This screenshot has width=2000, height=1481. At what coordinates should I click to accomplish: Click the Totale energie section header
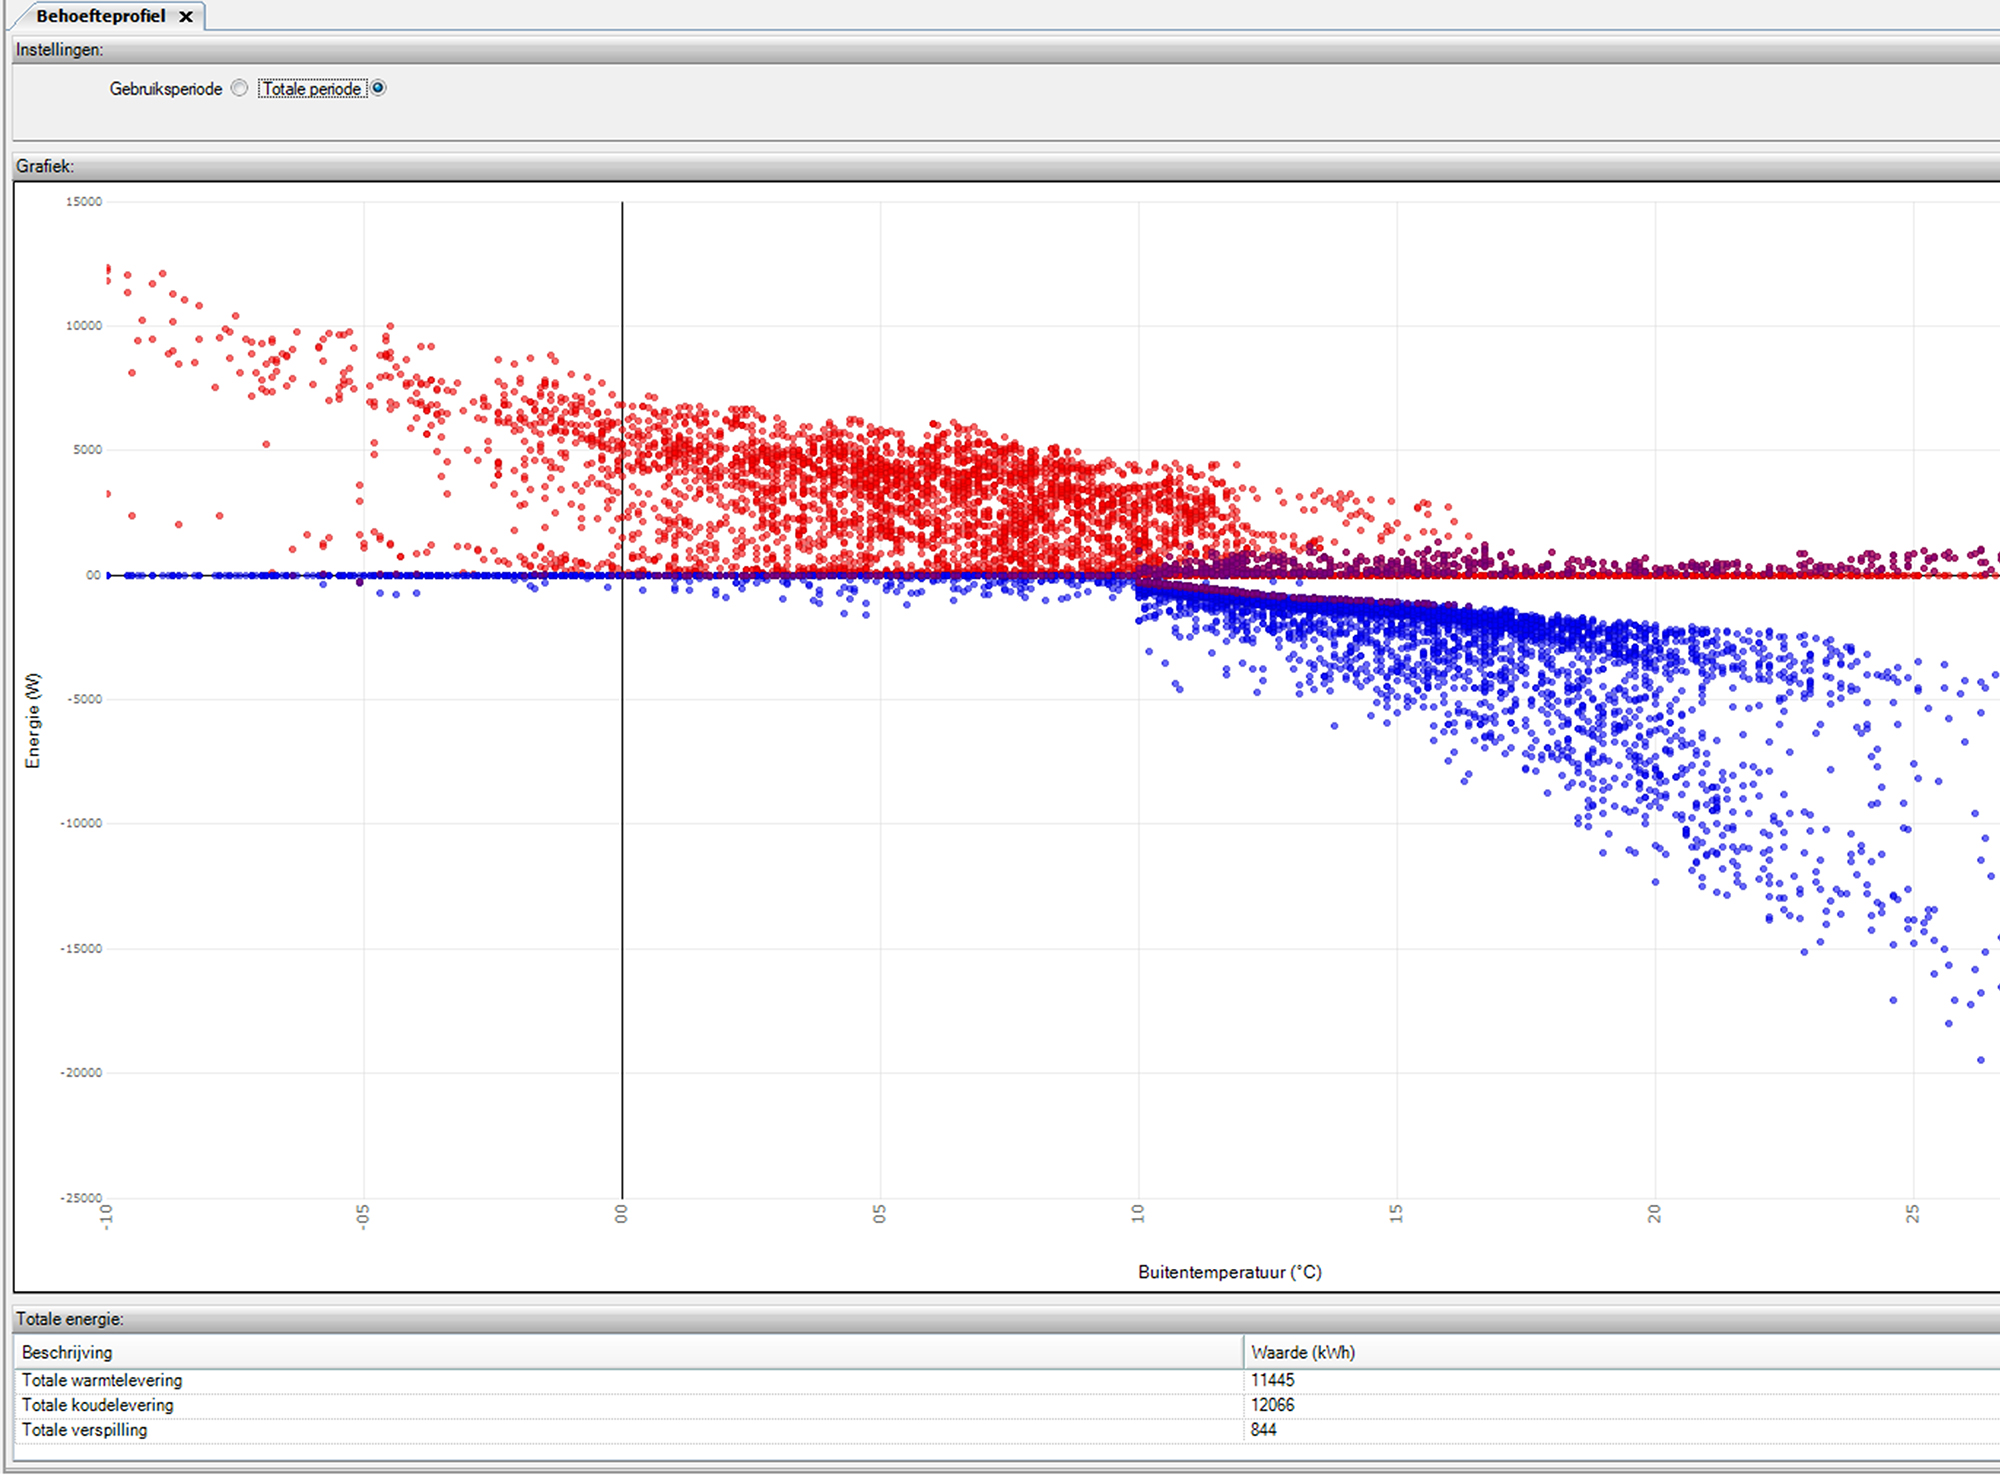point(70,1319)
